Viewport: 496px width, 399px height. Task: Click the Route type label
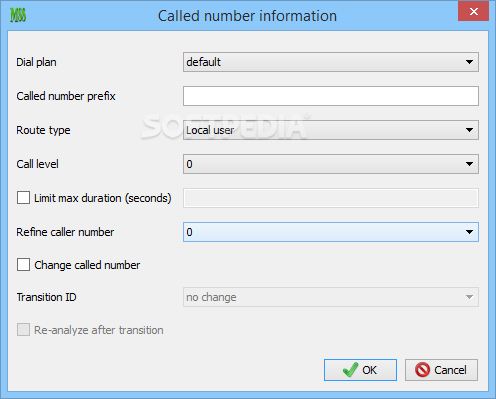pyautogui.click(x=43, y=130)
